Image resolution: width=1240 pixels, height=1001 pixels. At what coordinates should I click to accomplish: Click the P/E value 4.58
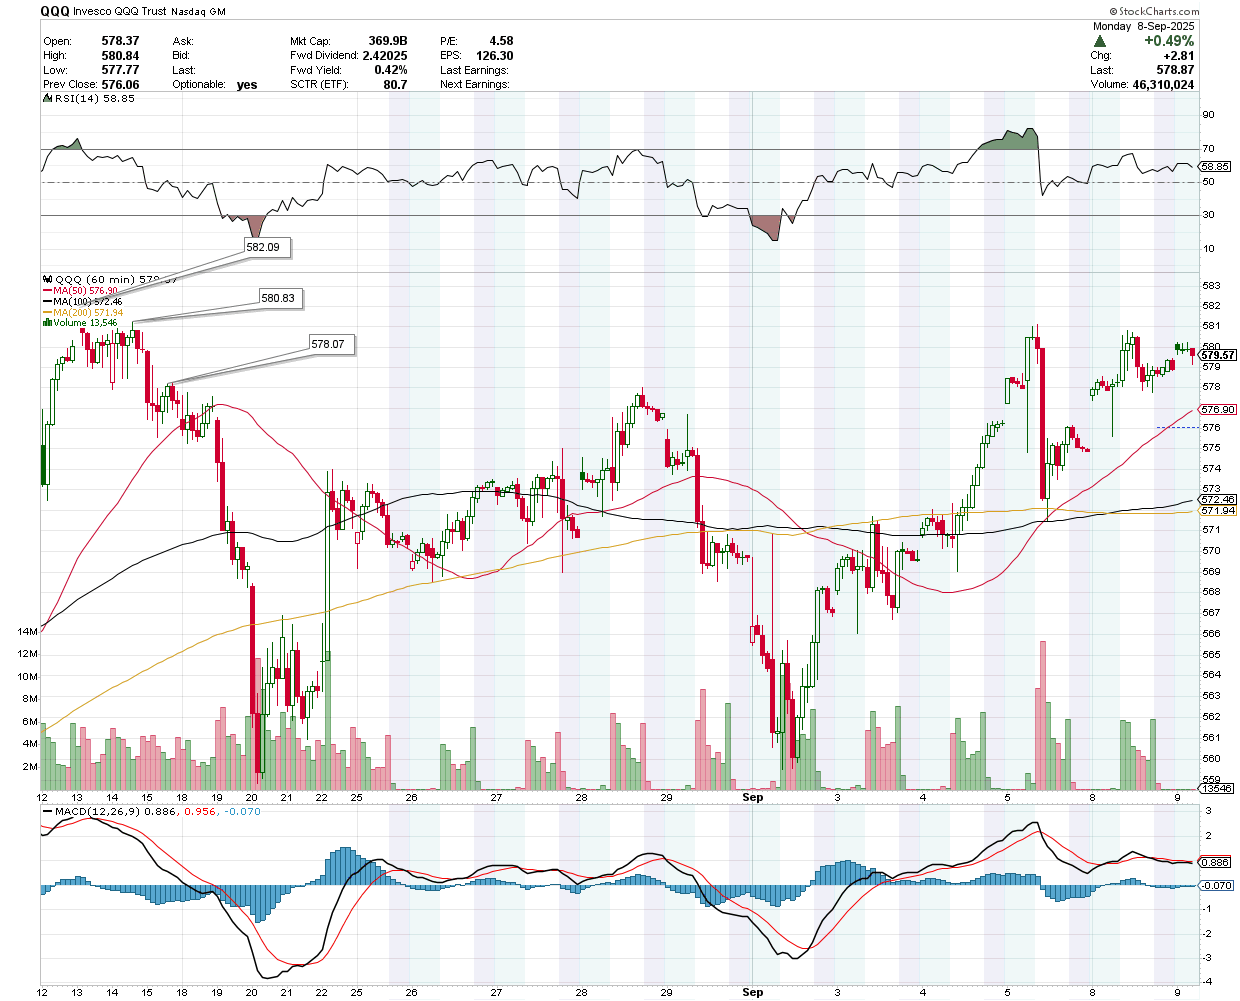pos(501,41)
